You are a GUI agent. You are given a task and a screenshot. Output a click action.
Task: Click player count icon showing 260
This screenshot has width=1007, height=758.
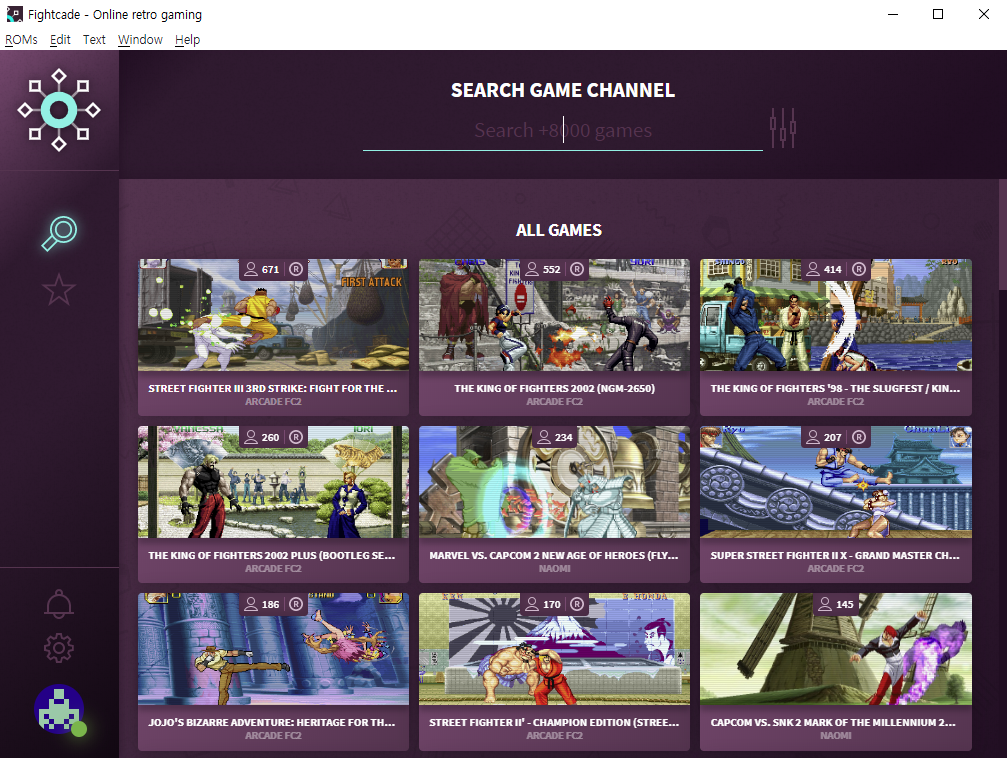coord(251,437)
